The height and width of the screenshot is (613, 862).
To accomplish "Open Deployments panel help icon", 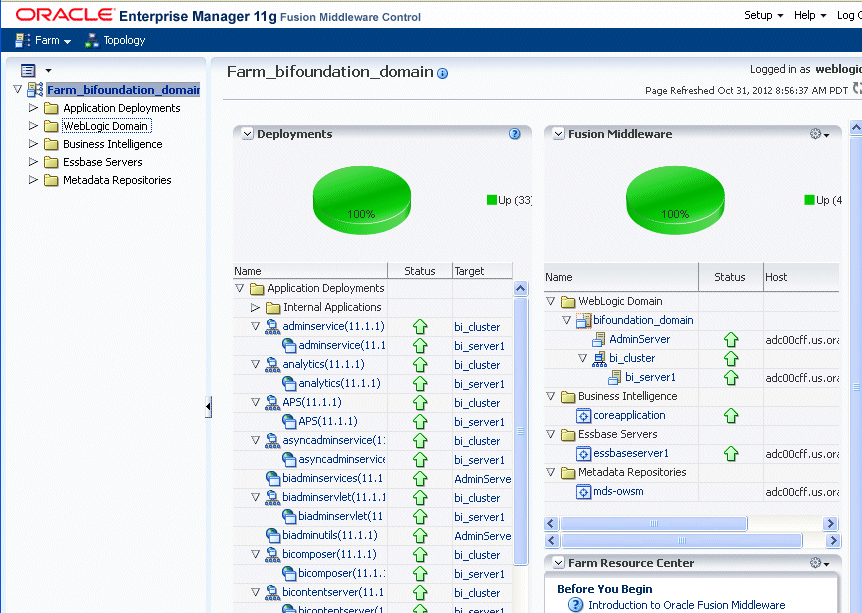I will (x=515, y=134).
